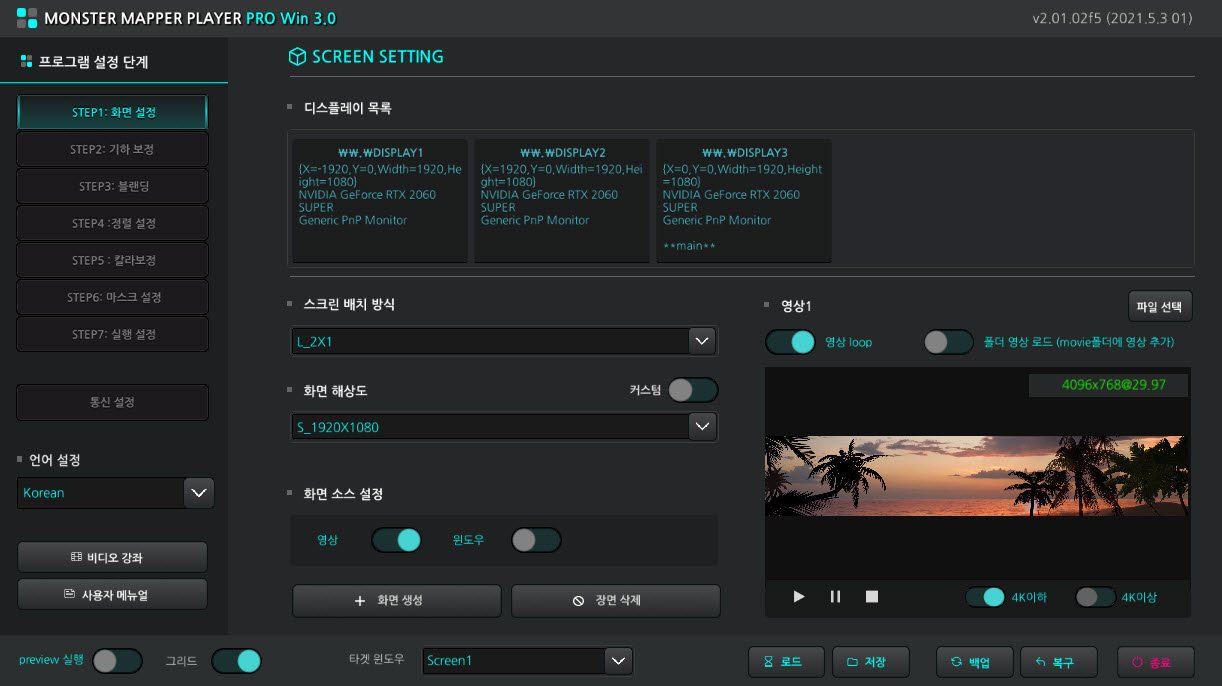Toggle the 영상 loop switch
This screenshot has height=686, width=1222.
pos(791,342)
